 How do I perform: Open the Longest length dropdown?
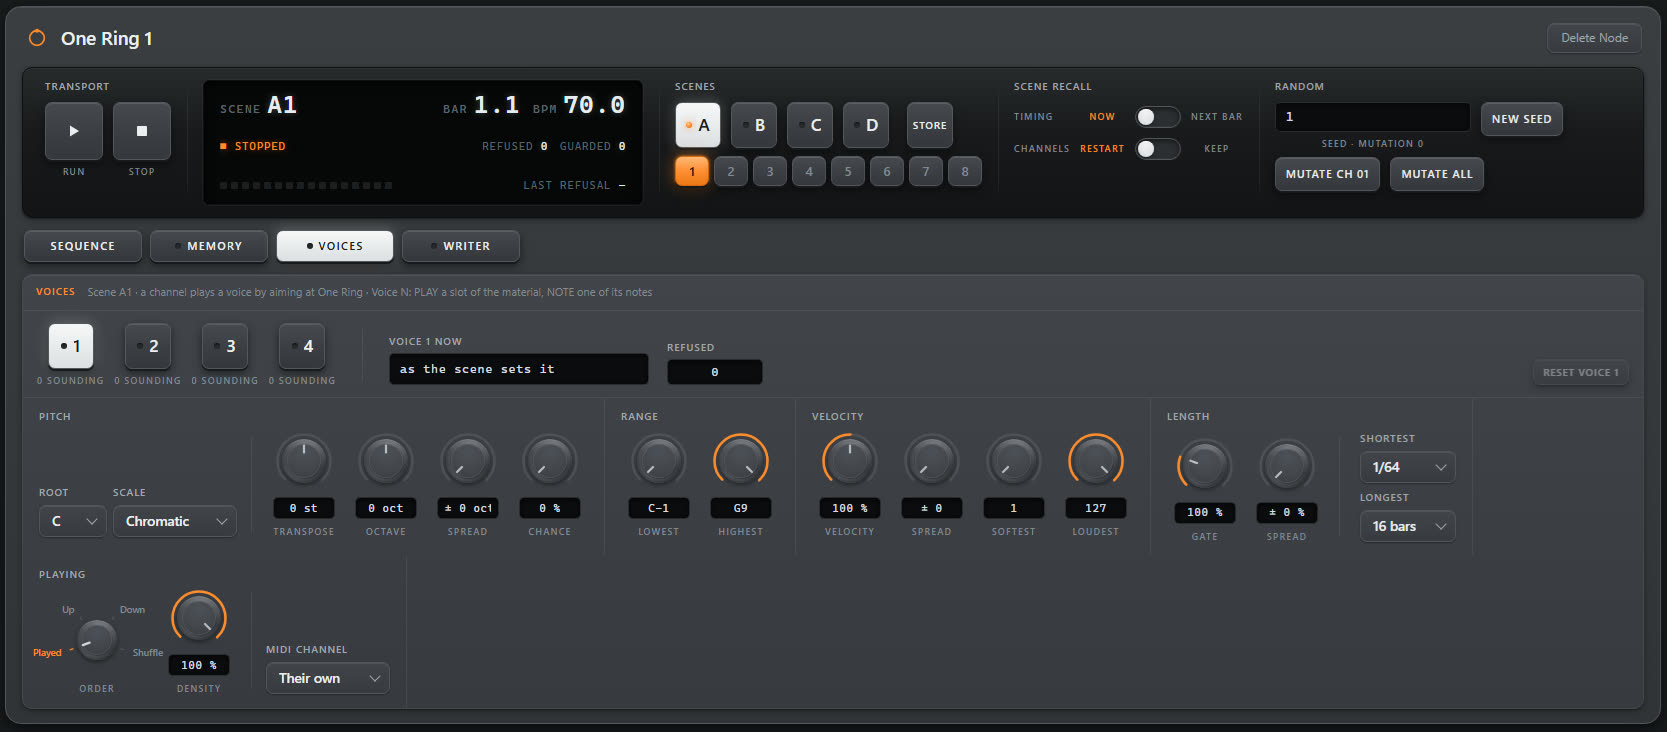pos(1407,526)
